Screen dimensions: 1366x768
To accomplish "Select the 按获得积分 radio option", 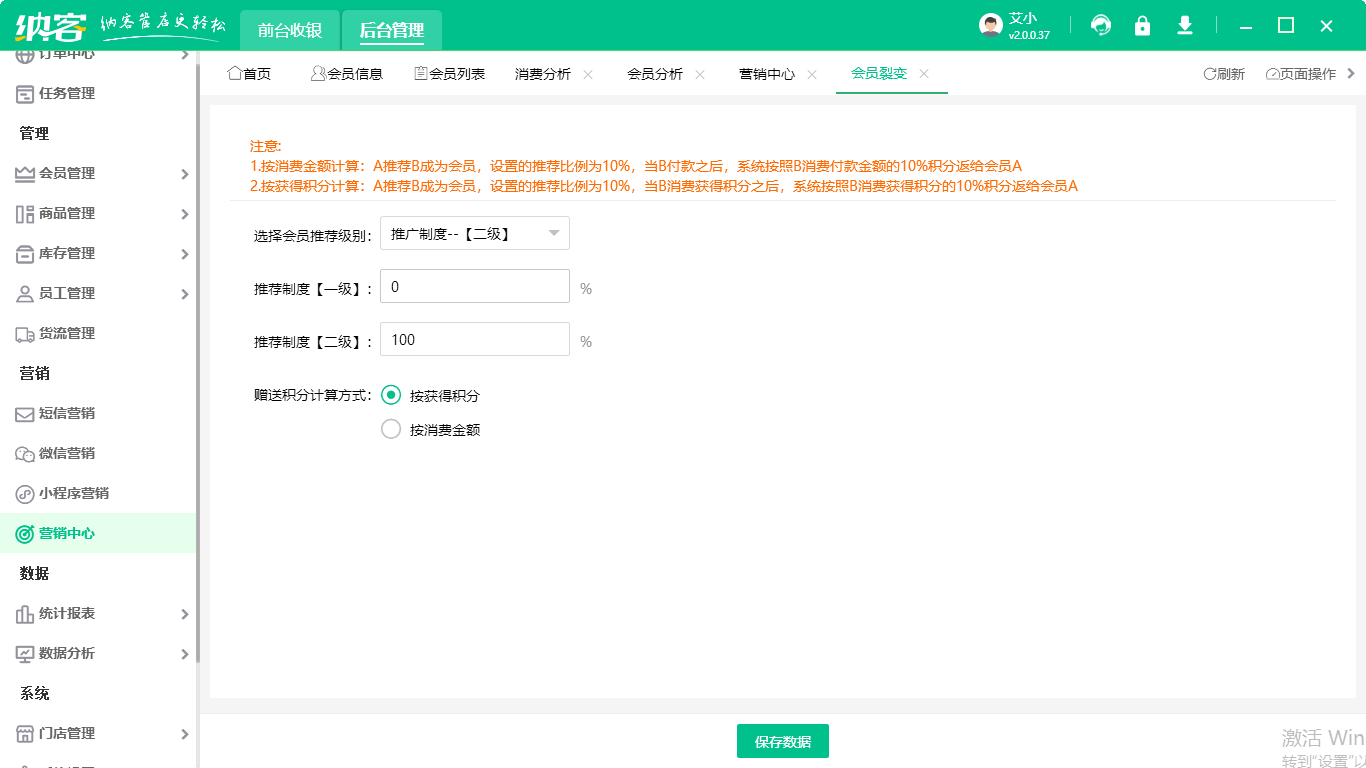I will pos(391,395).
